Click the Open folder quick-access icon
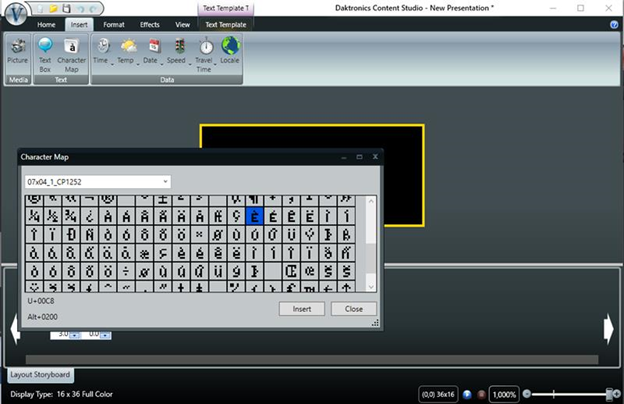The height and width of the screenshot is (404, 624). pyautogui.click(x=53, y=8)
